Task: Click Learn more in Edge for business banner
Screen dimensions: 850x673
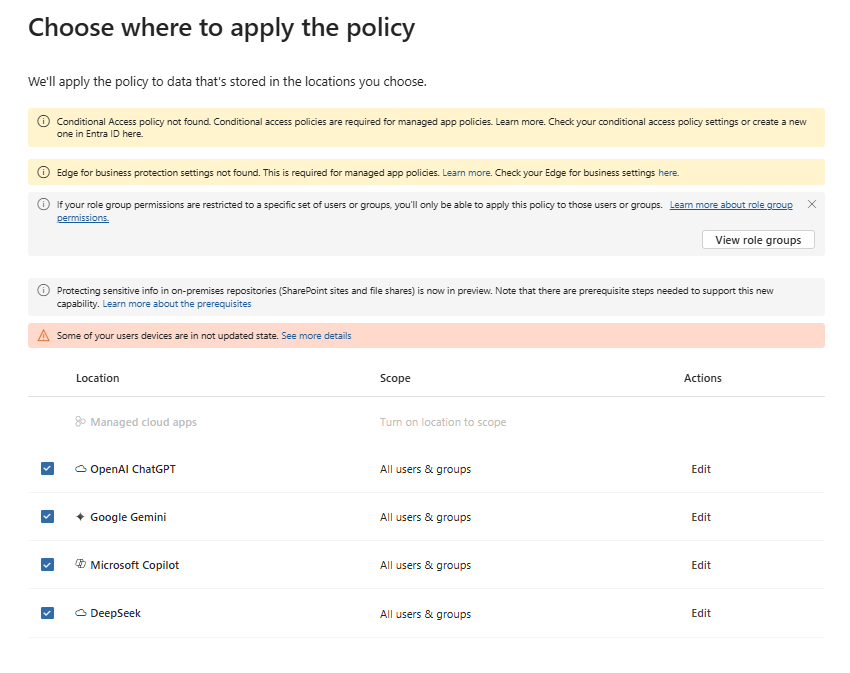Action: [x=467, y=172]
